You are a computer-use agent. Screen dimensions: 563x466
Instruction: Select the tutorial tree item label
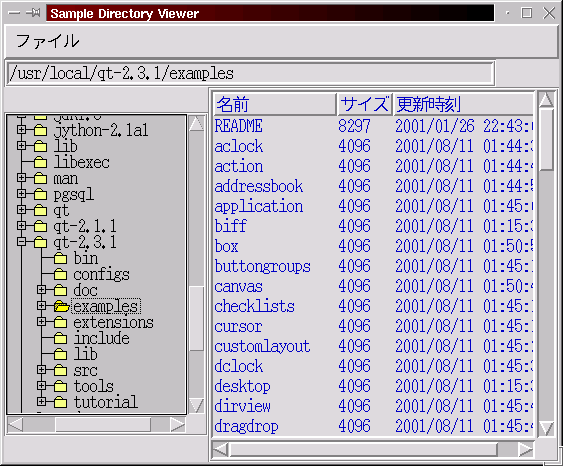click(x=106, y=402)
